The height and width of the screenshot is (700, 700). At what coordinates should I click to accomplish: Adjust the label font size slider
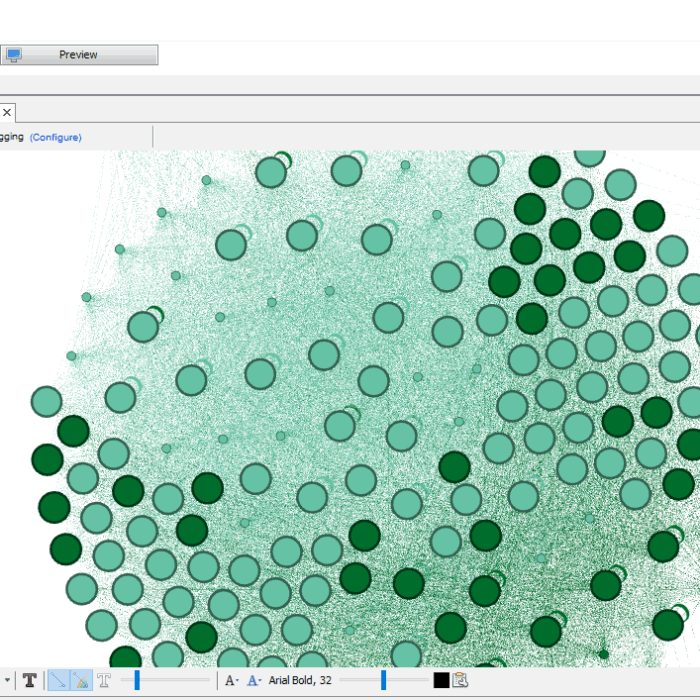pos(383,680)
